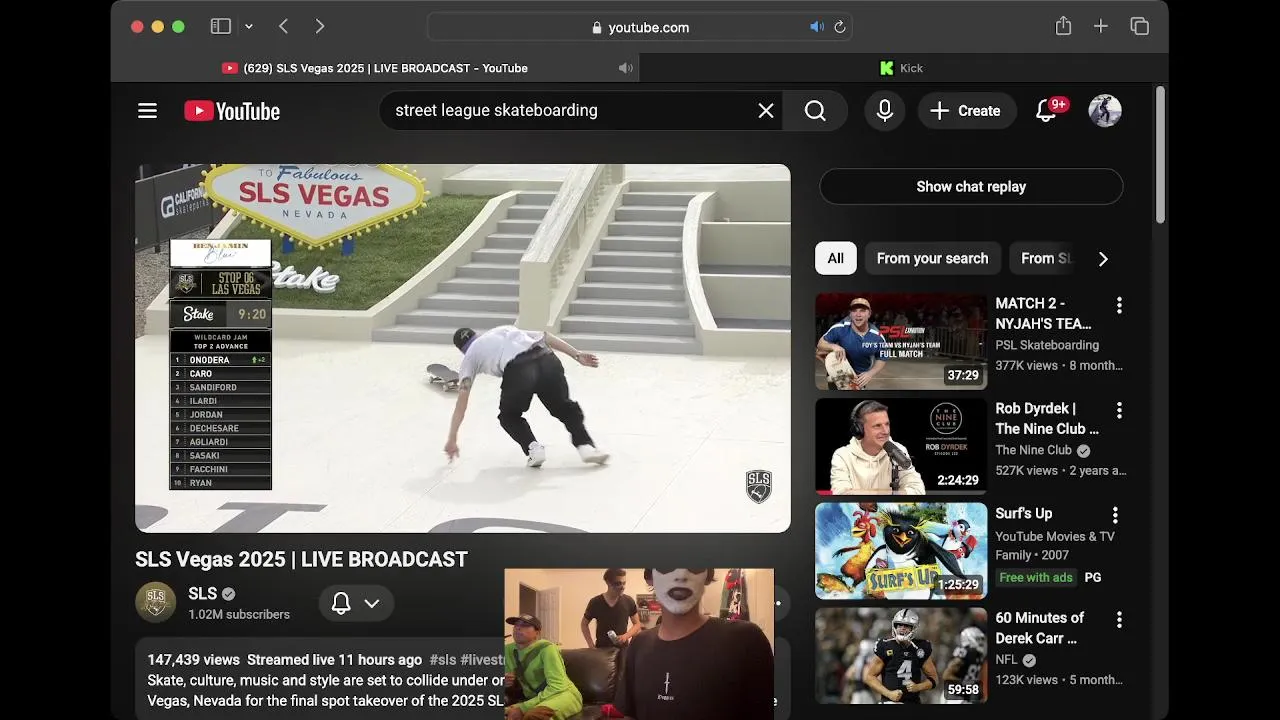Open the notifications bell with 9+ badge
The height and width of the screenshot is (720, 1280).
tap(1046, 111)
